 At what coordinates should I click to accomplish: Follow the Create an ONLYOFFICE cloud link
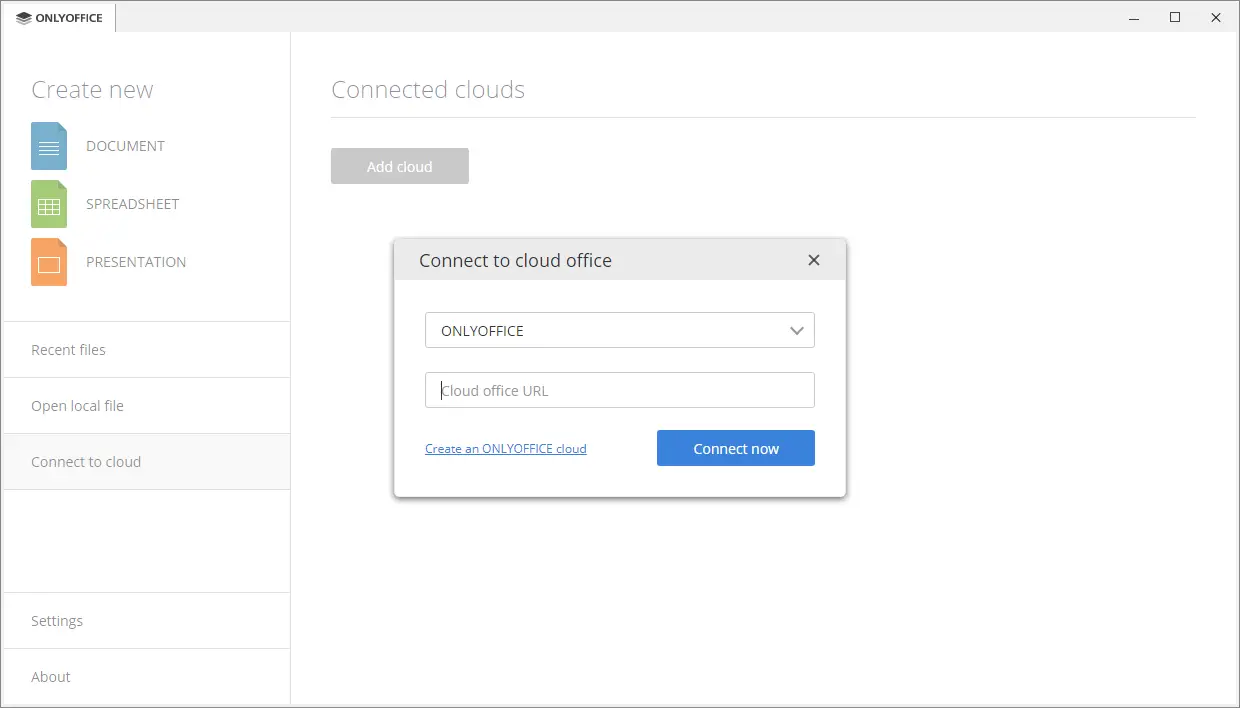[x=505, y=448]
